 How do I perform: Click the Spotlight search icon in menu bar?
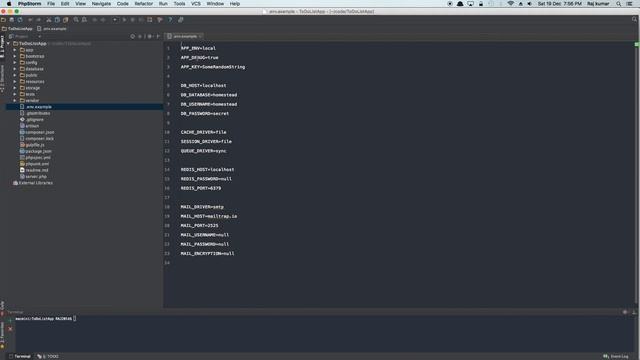point(619,4)
